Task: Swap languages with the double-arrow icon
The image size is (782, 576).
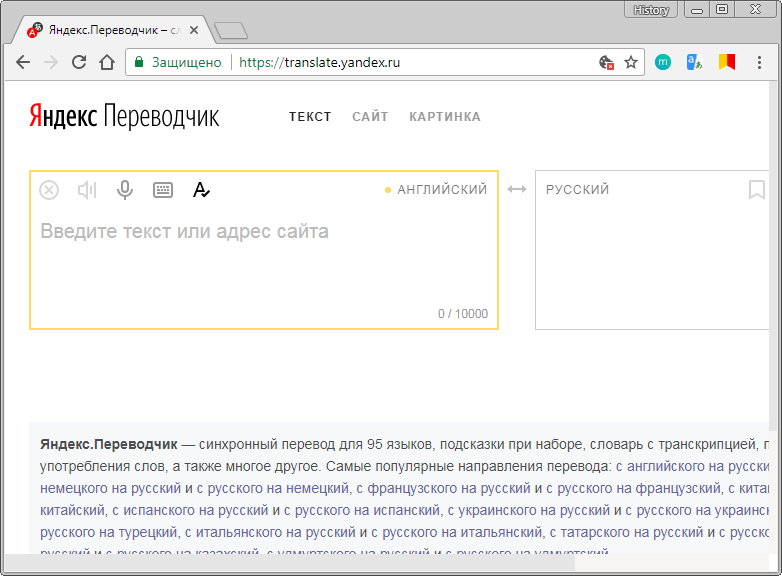Action: [517, 189]
